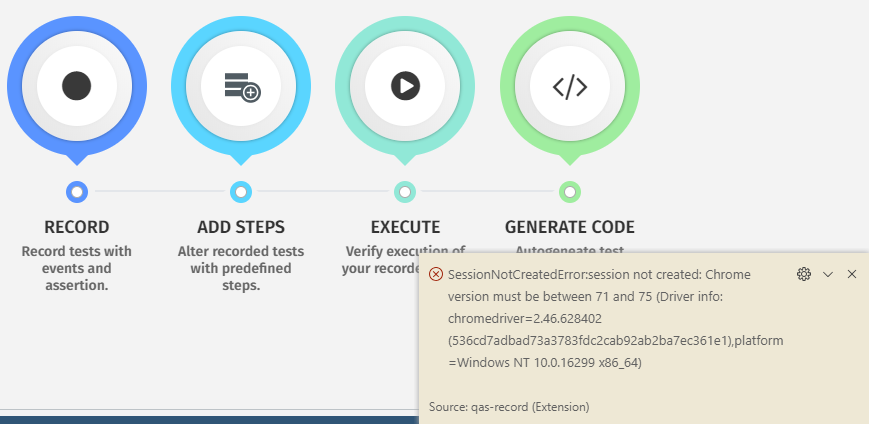The height and width of the screenshot is (424, 869).
Task: Click the RECORD heading
Action: [x=77, y=227]
